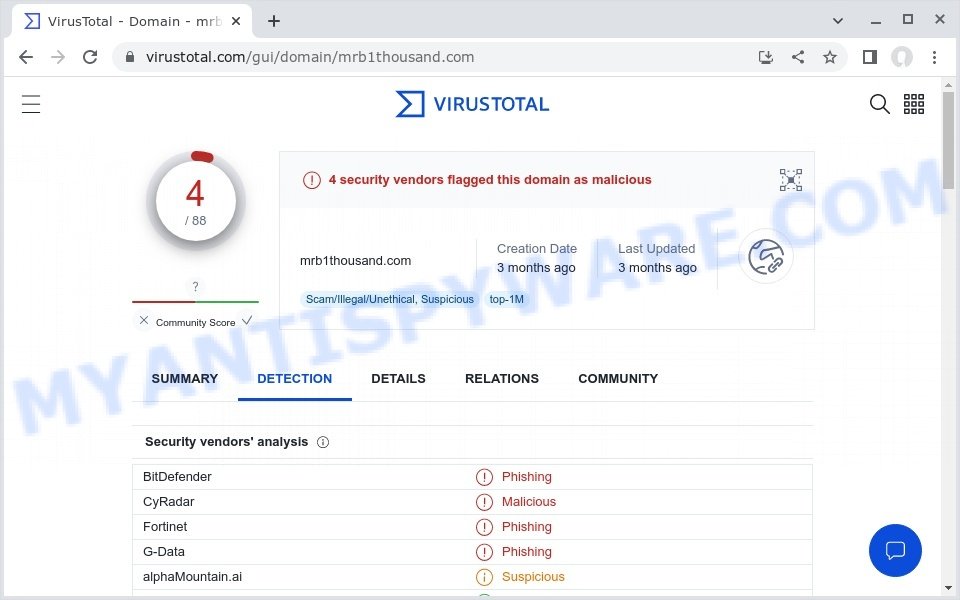Screen dimensions: 960x600
Task: Open the RELATIONS tab
Action: (501, 379)
